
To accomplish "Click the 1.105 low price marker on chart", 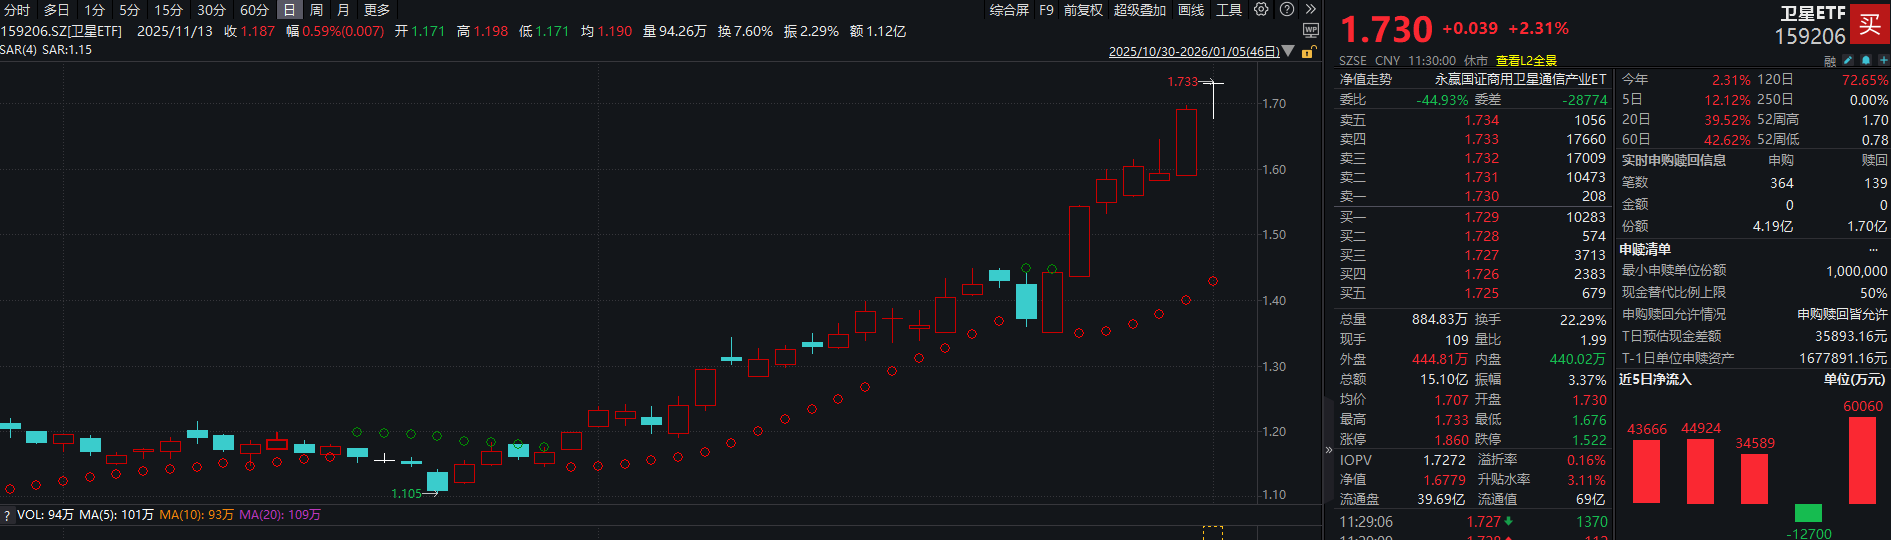I will coord(406,494).
